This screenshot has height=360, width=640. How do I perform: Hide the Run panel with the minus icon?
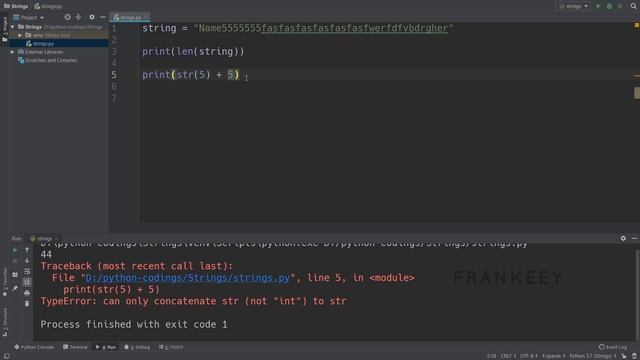coord(634,238)
